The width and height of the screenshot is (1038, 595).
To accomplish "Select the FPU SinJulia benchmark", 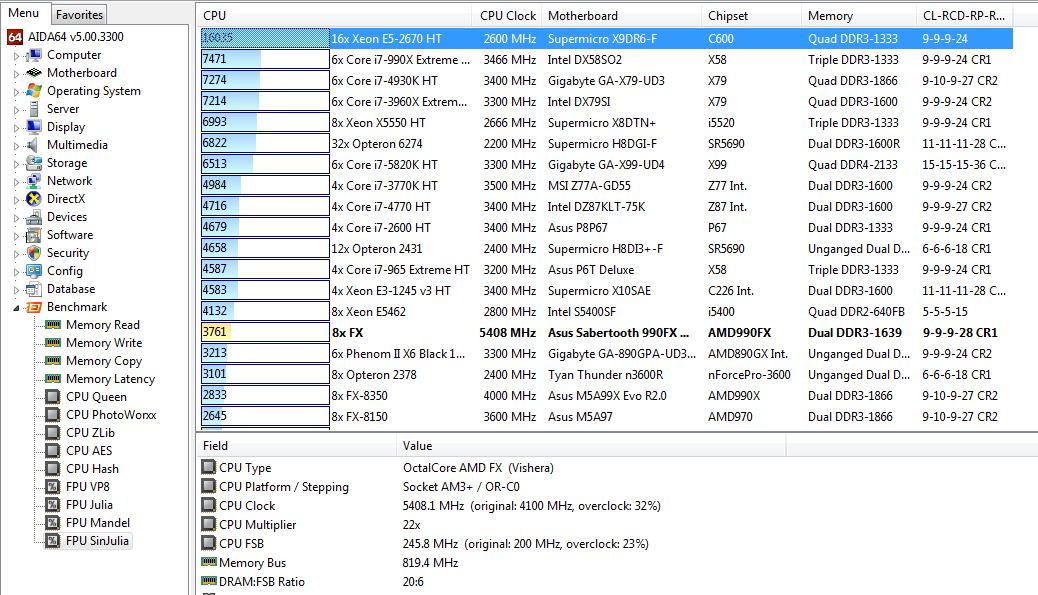I will coord(97,541).
